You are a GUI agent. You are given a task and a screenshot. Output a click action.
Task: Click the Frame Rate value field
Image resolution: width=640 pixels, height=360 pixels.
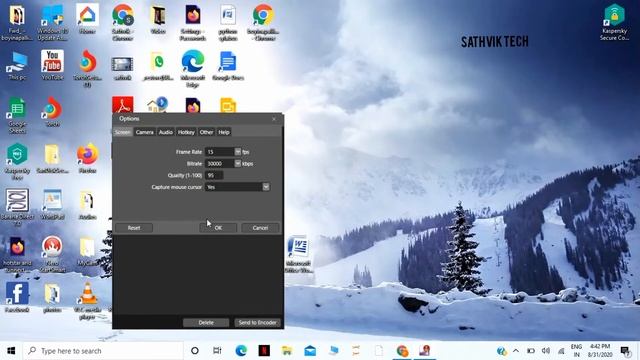coord(220,152)
